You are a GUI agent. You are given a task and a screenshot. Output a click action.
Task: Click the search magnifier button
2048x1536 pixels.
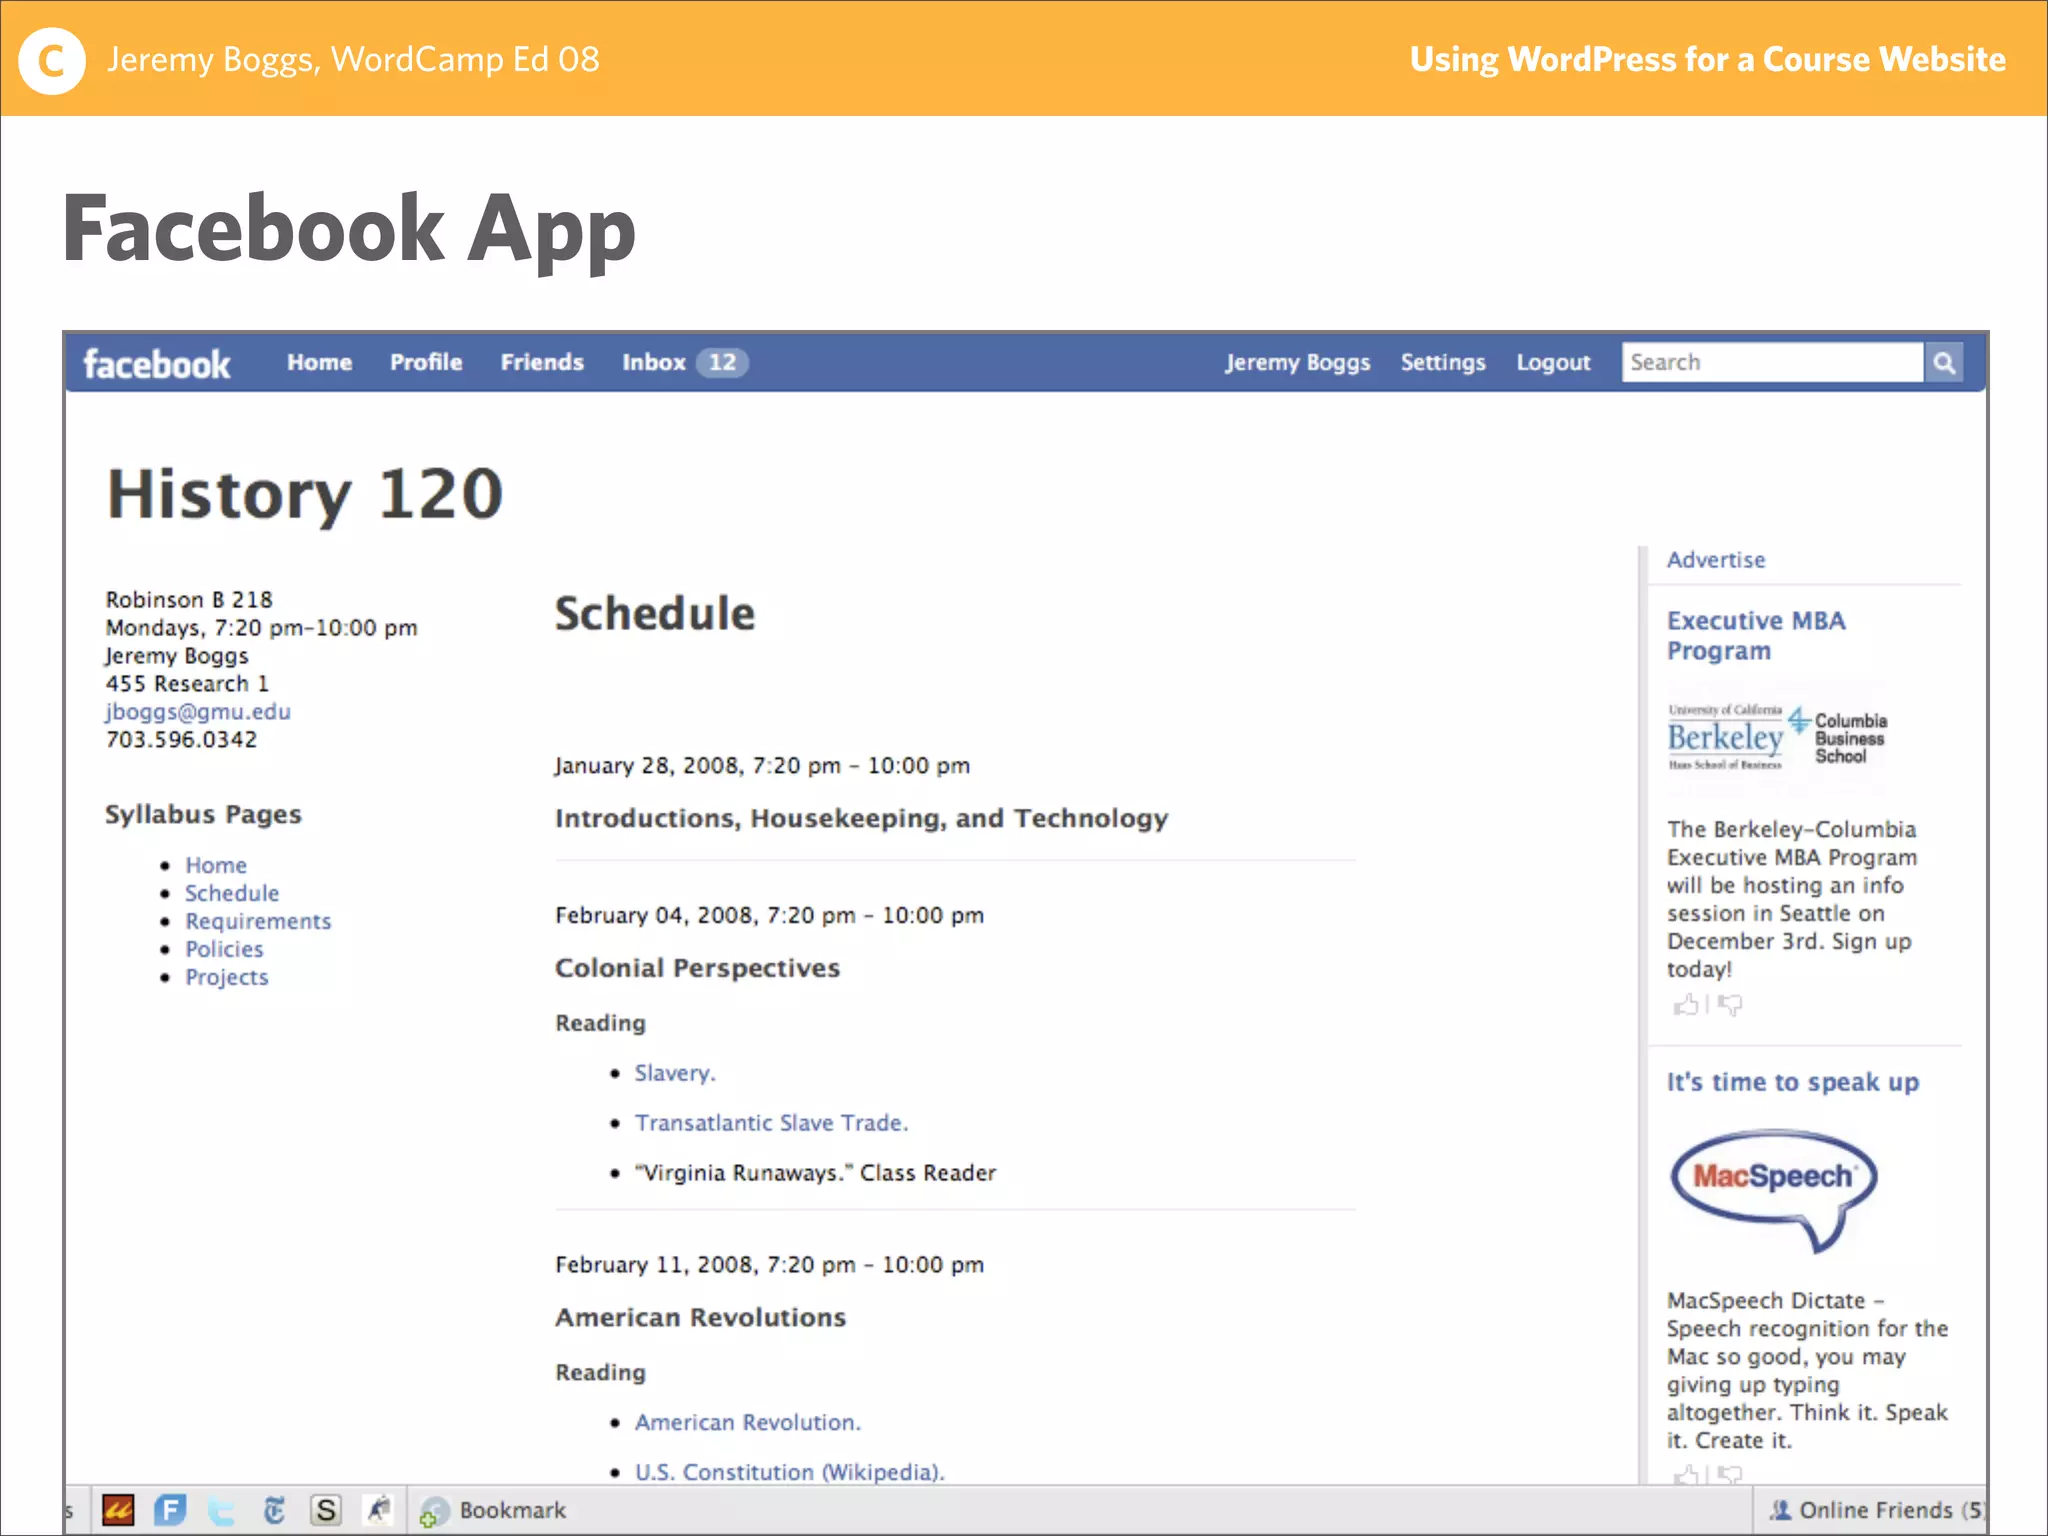click(x=1943, y=362)
